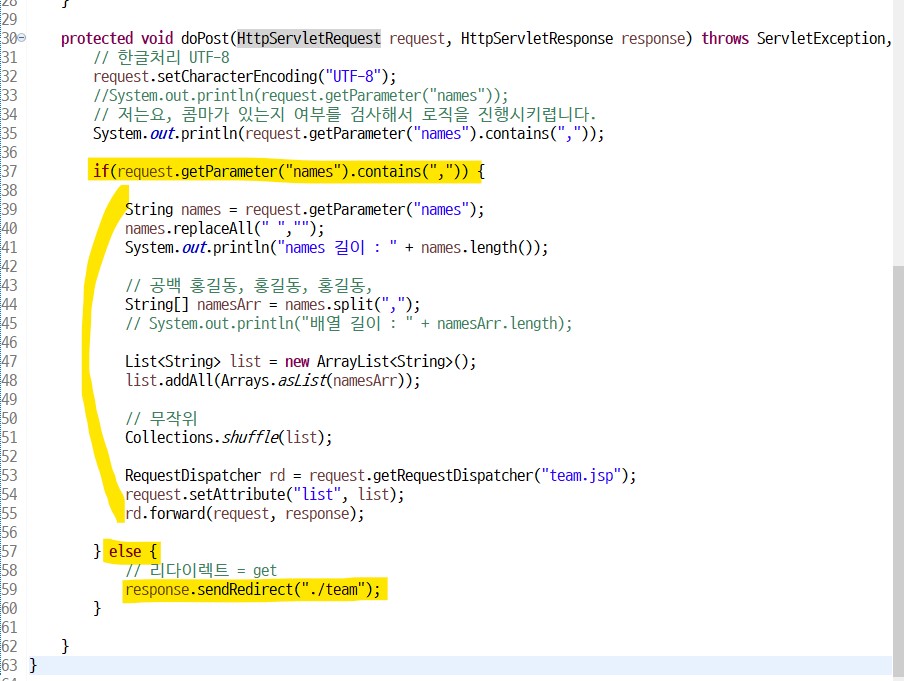Click comment '// 저는요, 콤마가 있는지' on line 34
904x681 pixels.
[344, 115]
